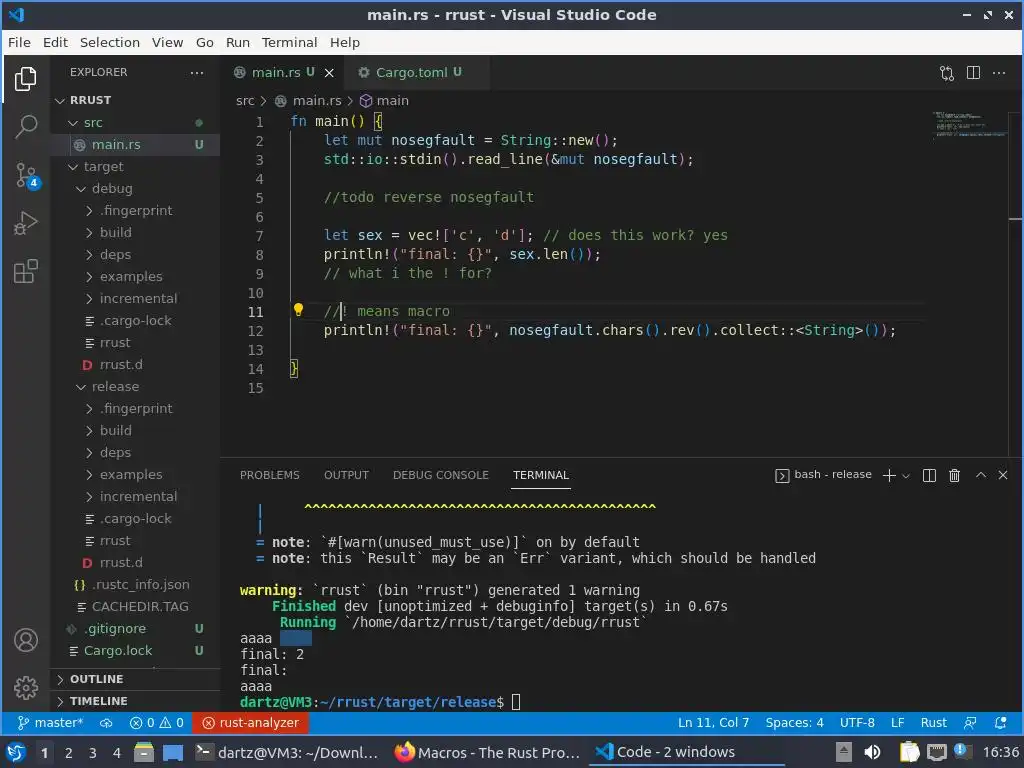This screenshot has width=1024, height=768.
Task: Open the terminal launch profile dropdown
Action: [906, 476]
